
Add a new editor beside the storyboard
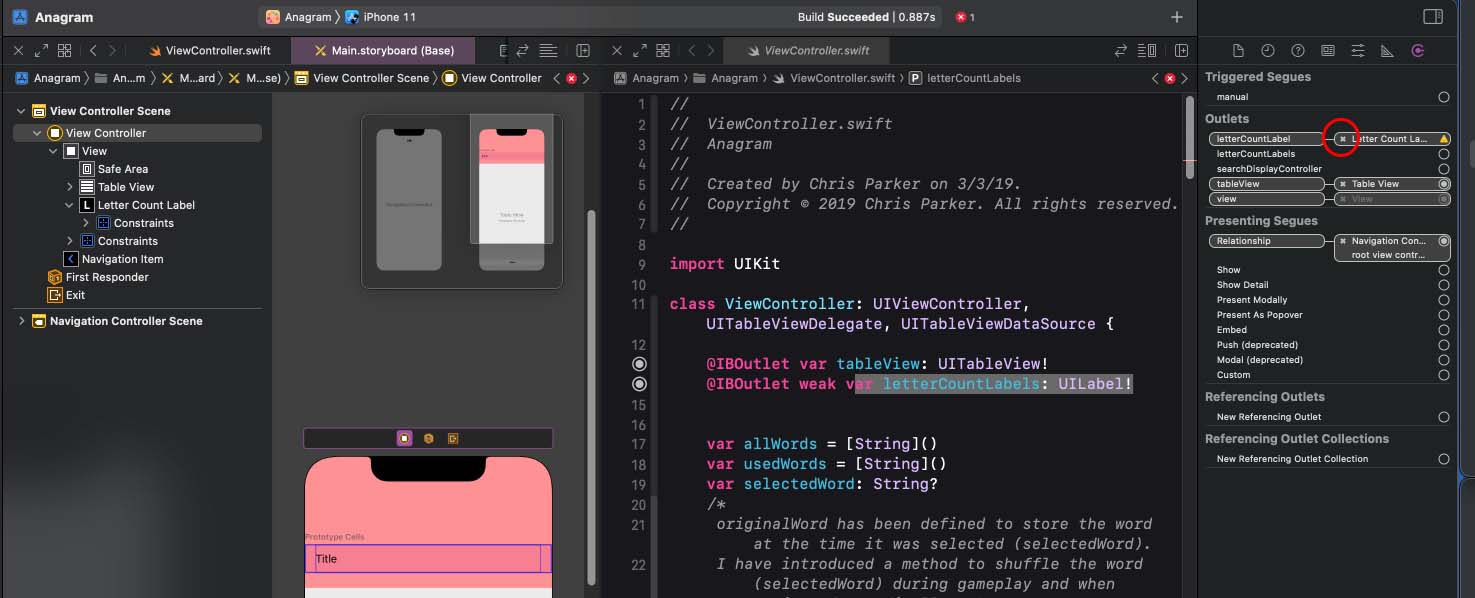point(583,50)
